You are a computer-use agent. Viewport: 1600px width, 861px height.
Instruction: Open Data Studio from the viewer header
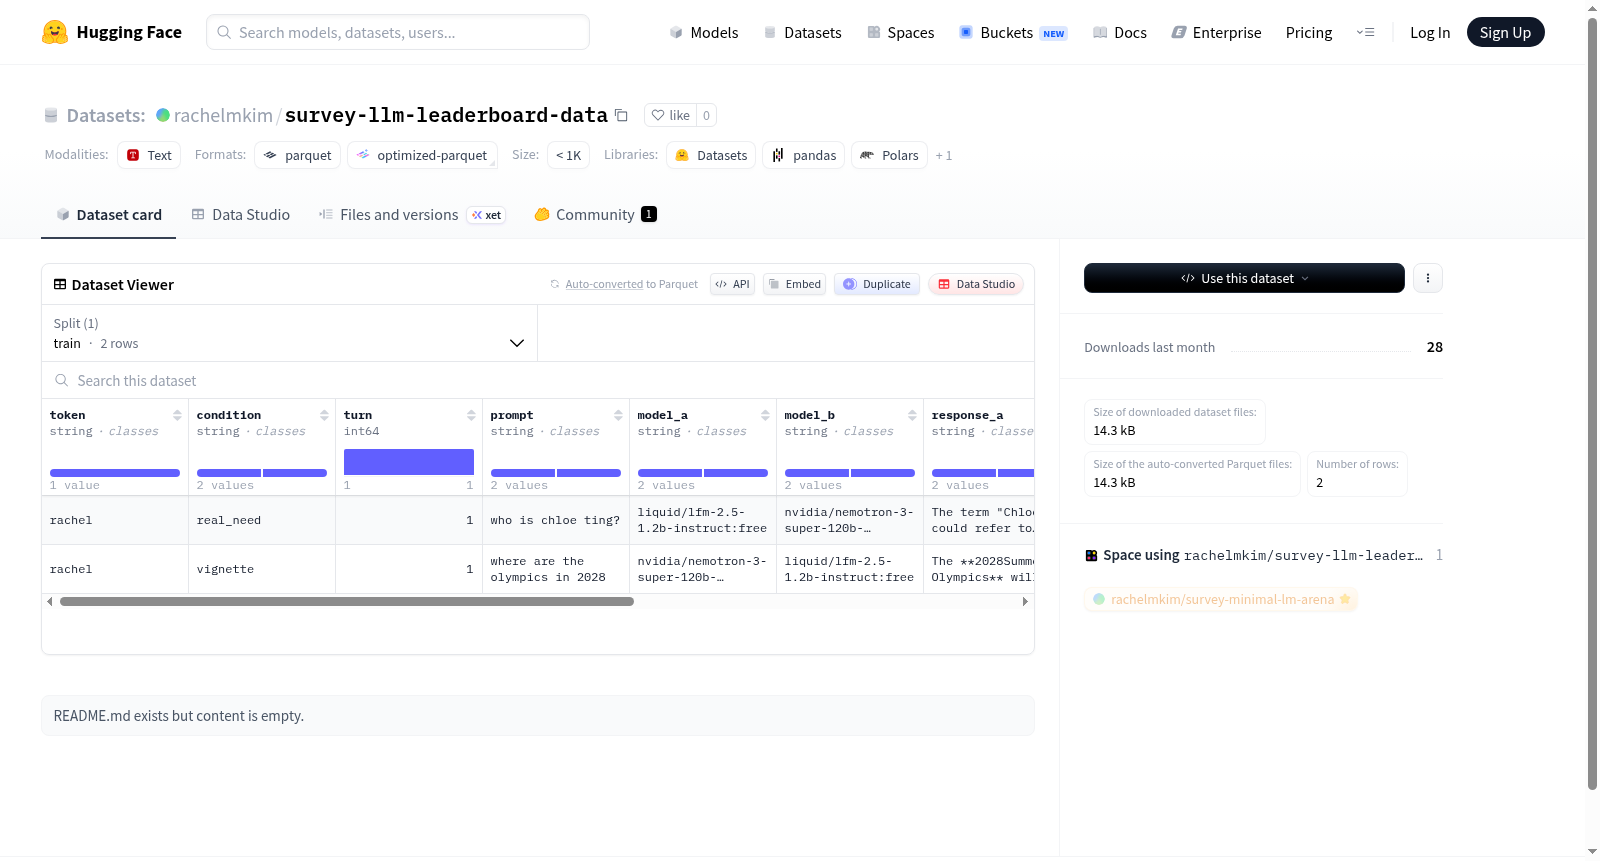976,284
